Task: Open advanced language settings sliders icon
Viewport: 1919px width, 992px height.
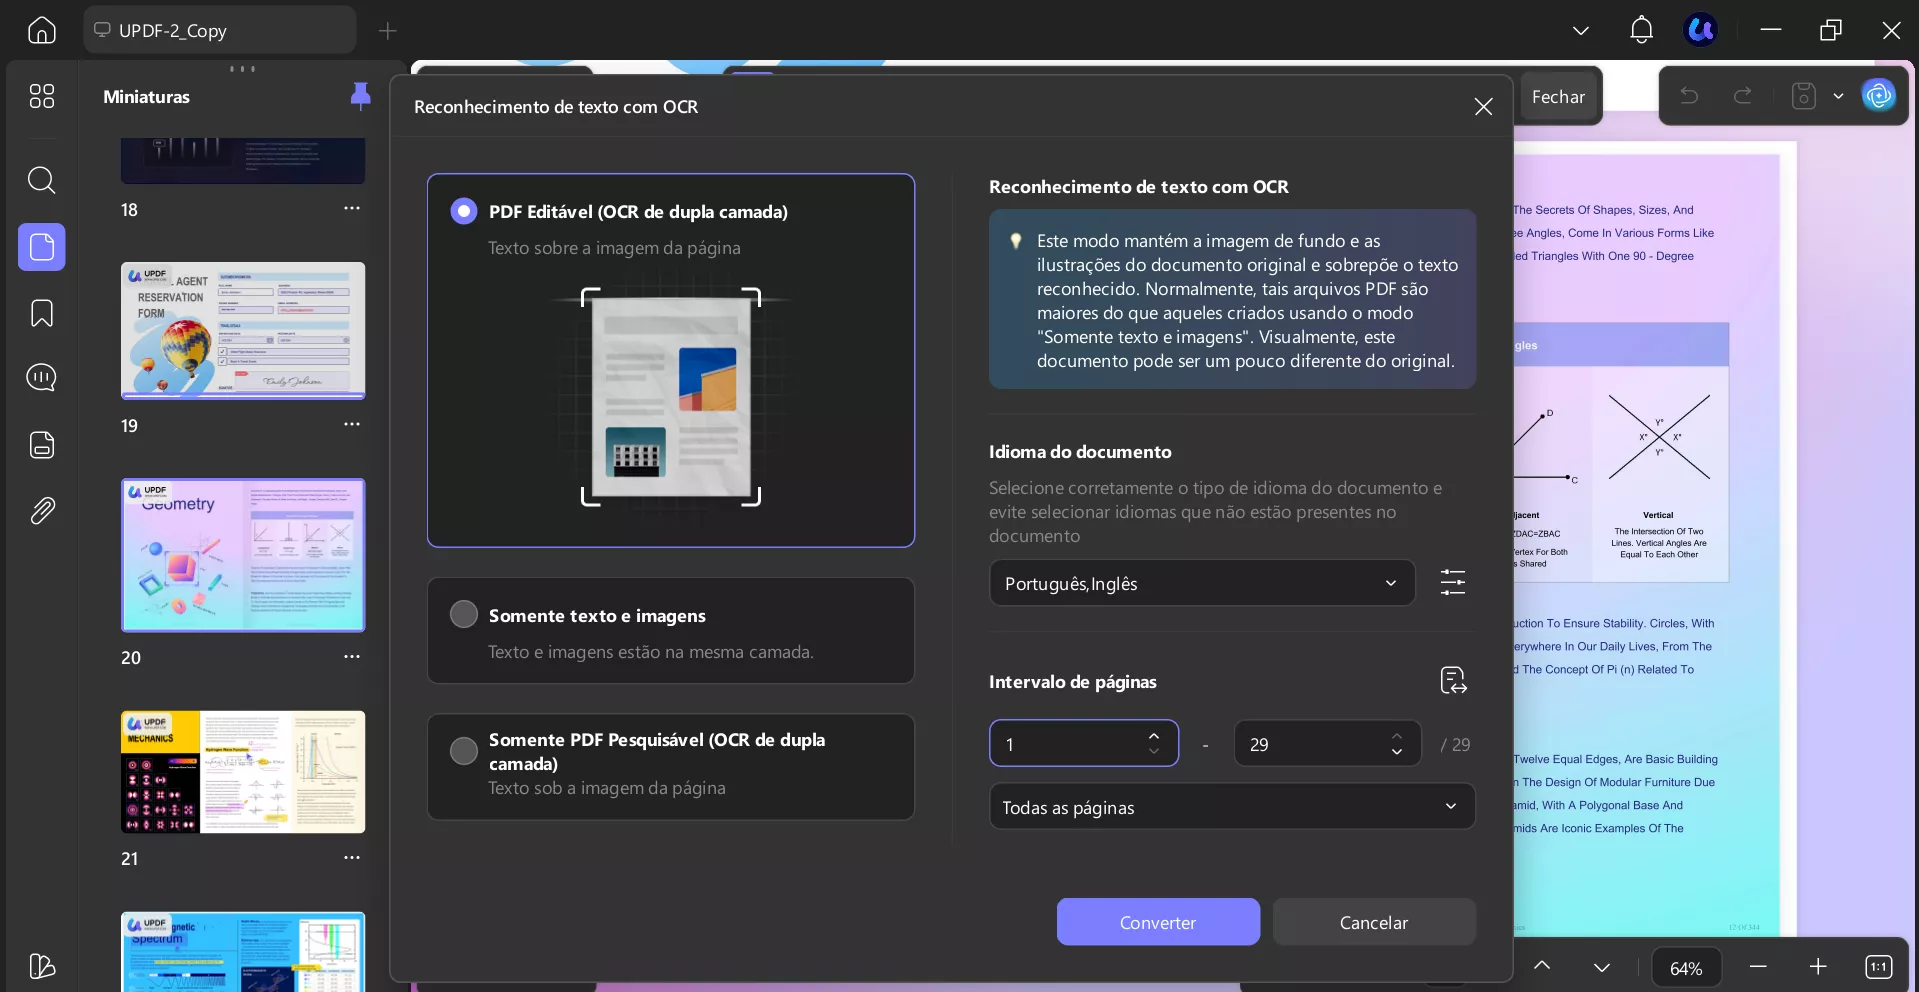Action: tap(1452, 582)
